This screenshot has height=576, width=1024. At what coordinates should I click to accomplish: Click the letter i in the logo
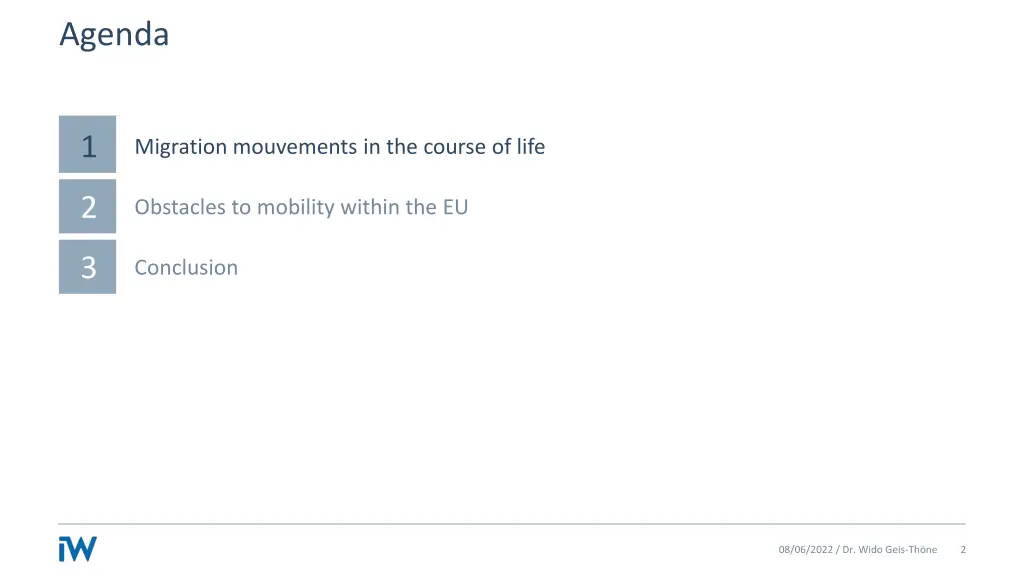point(62,549)
